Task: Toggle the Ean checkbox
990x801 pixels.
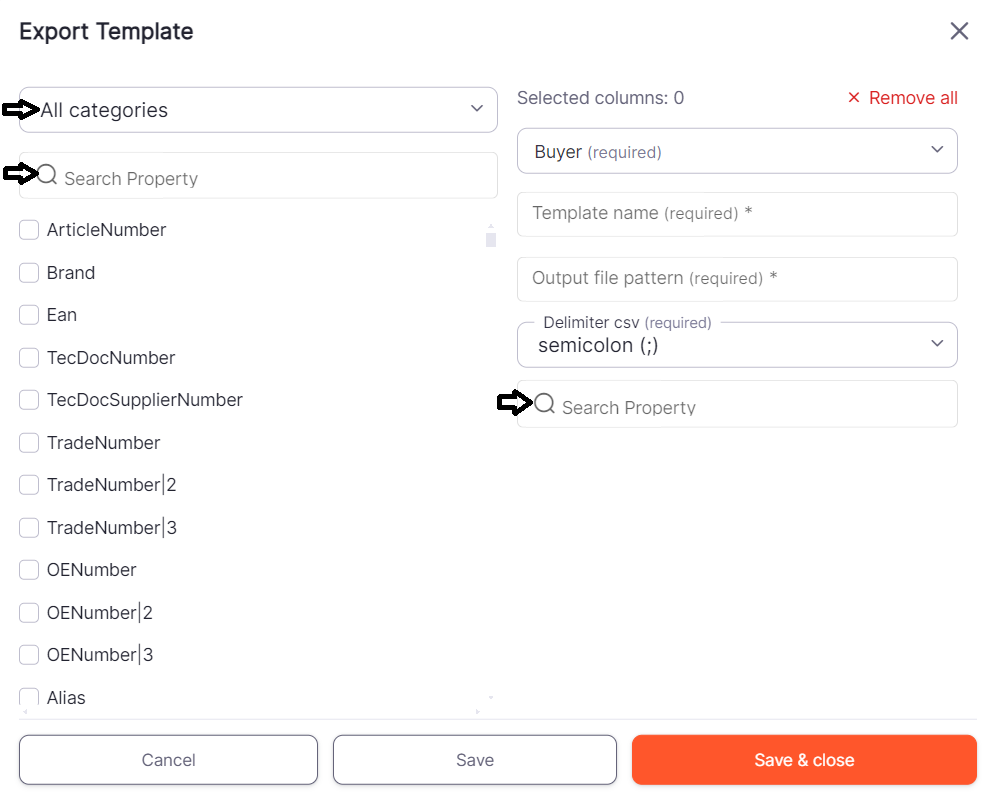Action: (x=29, y=315)
